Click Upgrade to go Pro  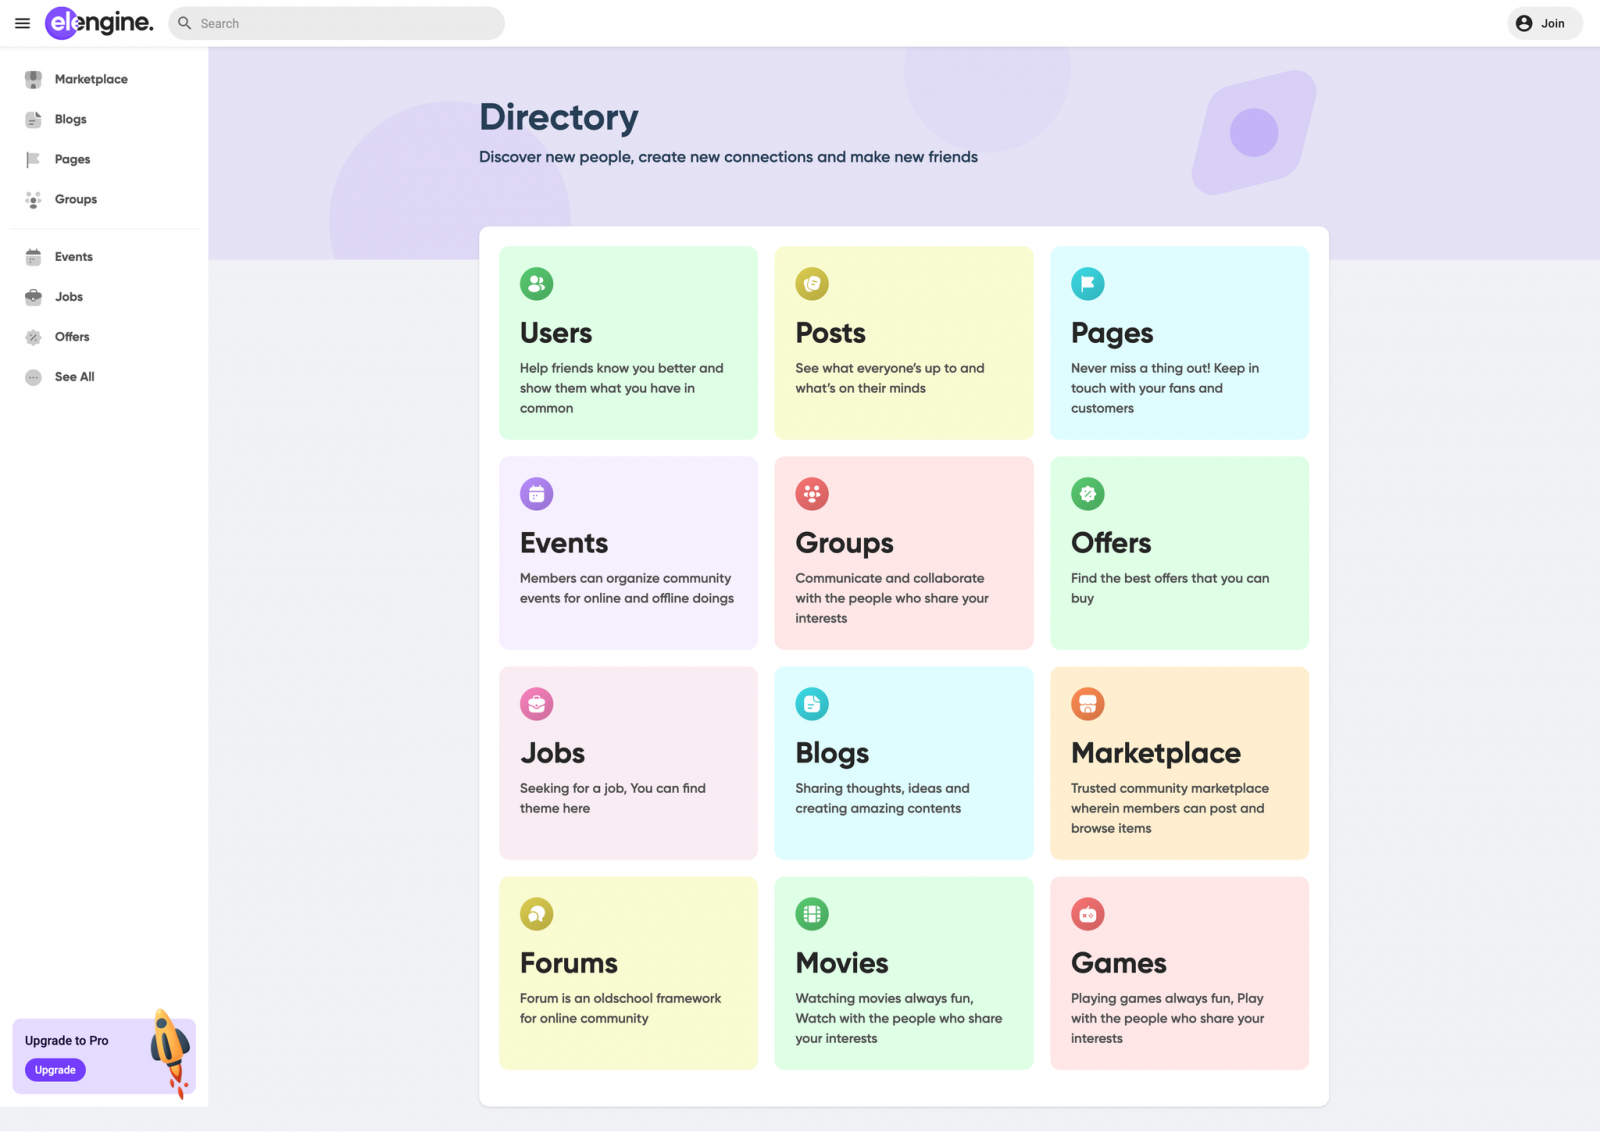[x=54, y=1070]
